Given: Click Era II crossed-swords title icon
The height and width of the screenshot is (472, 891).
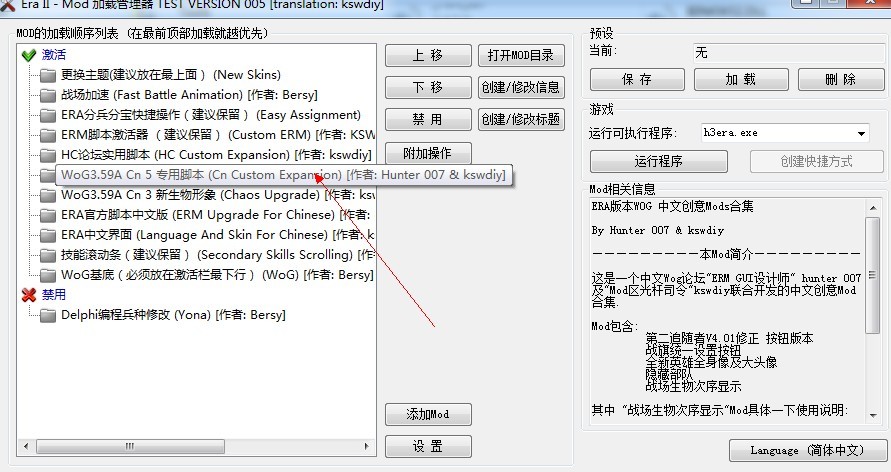Looking at the screenshot, I should [x=7, y=5].
